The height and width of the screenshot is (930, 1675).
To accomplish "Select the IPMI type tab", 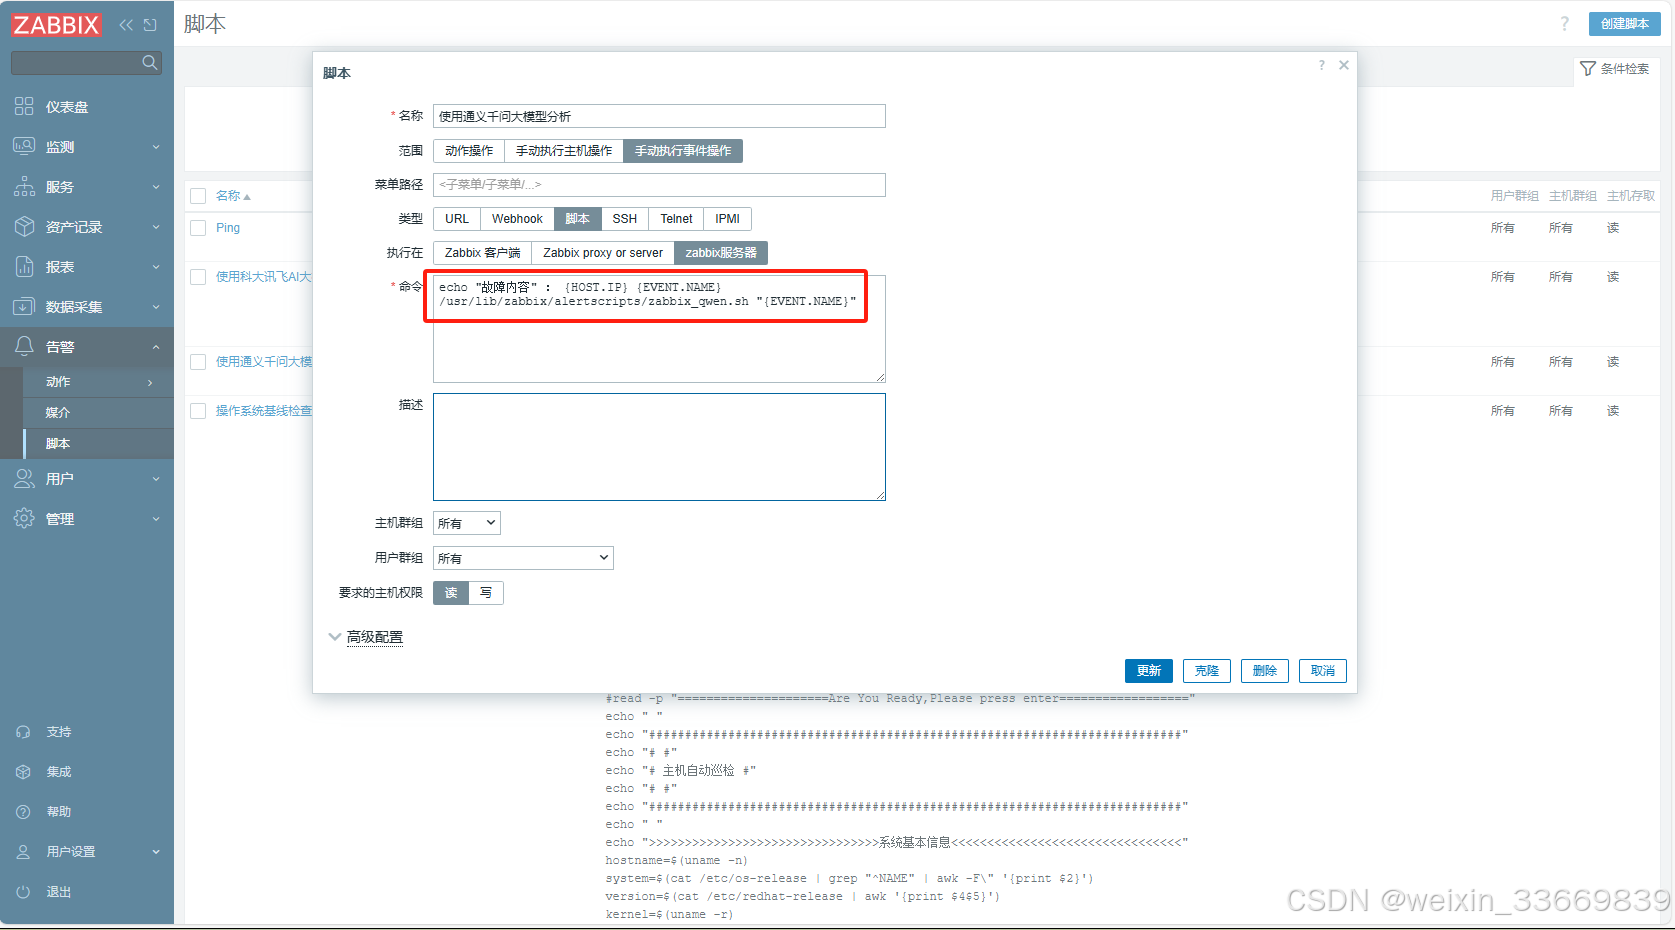I will coord(728,219).
